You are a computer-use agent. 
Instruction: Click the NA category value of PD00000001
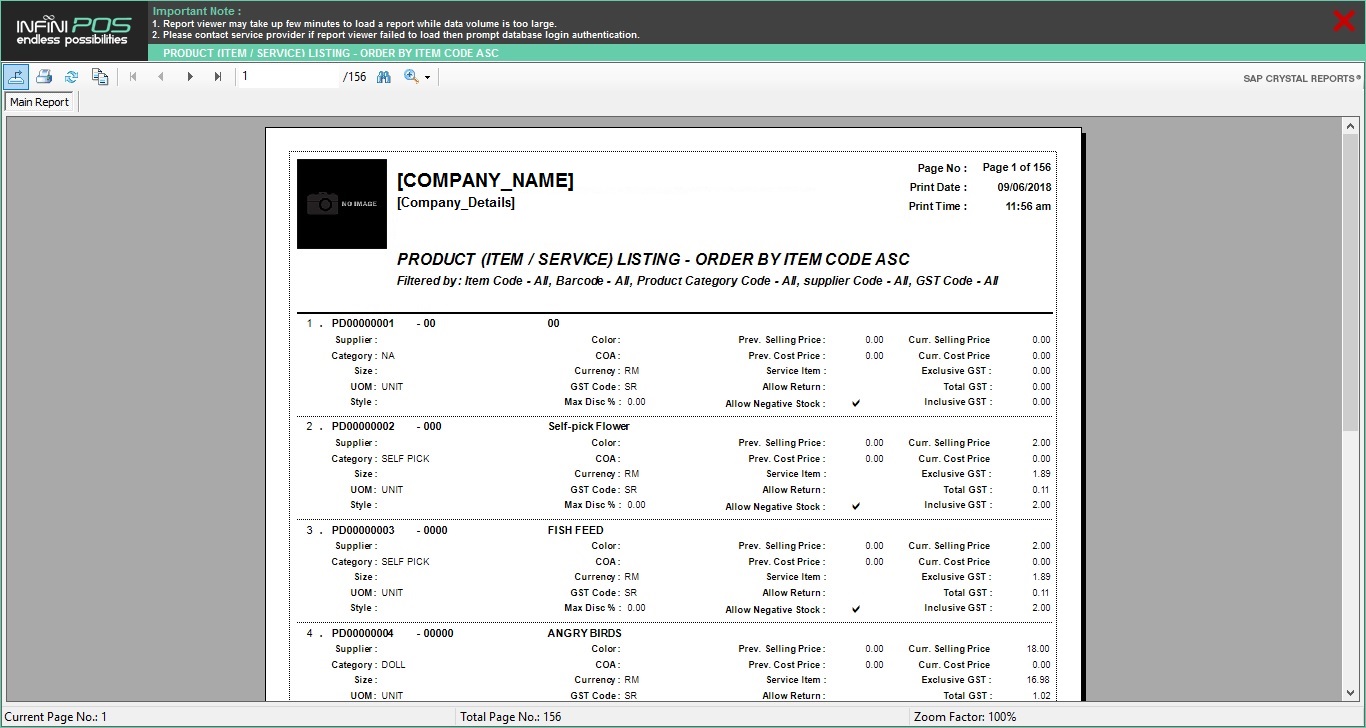(x=388, y=356)
